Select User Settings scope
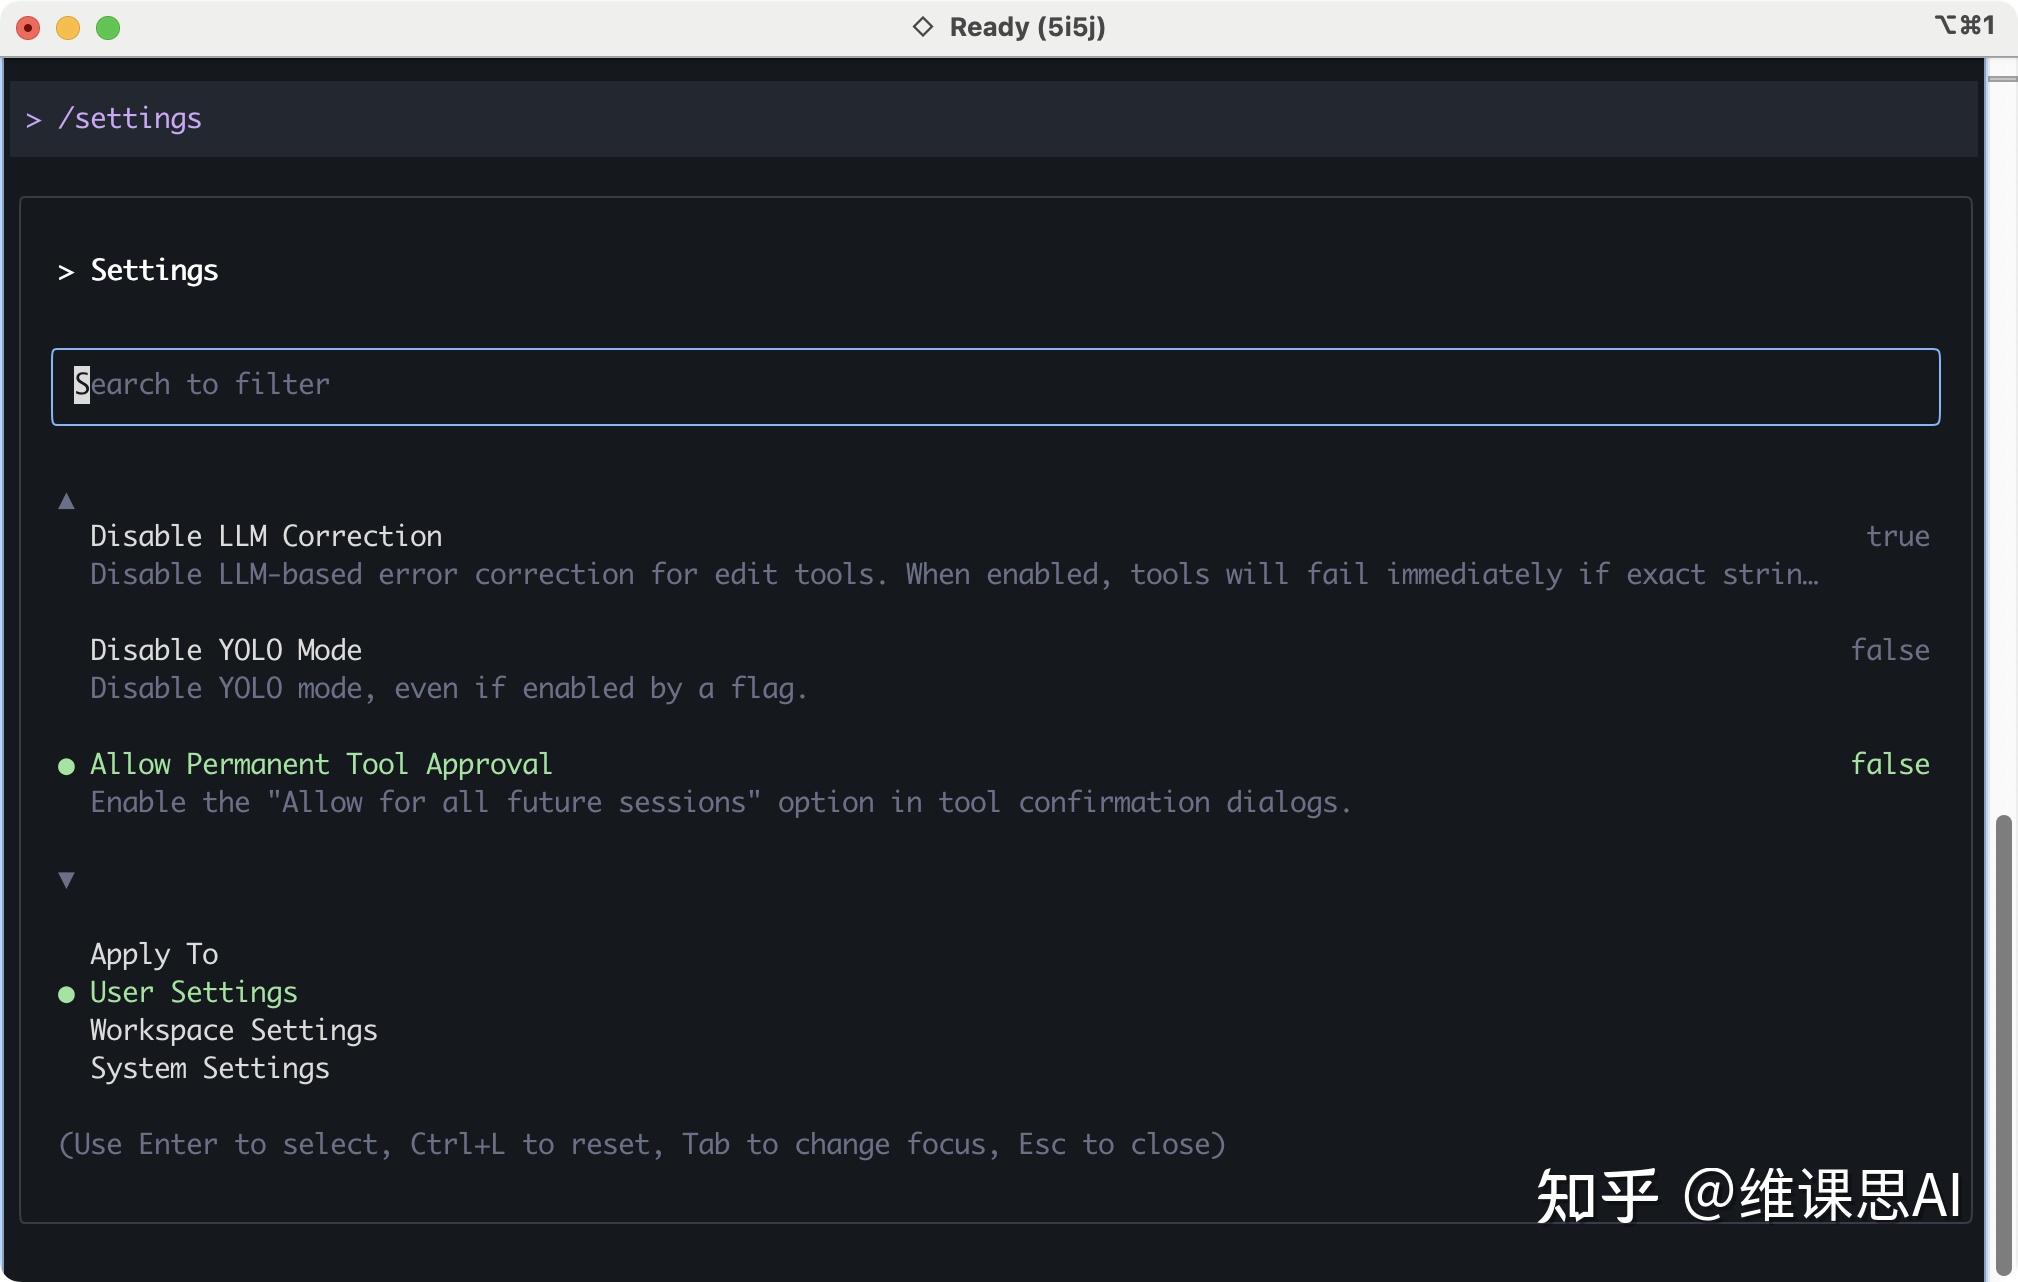The image size is (2018, 1282). click(194, 992)
